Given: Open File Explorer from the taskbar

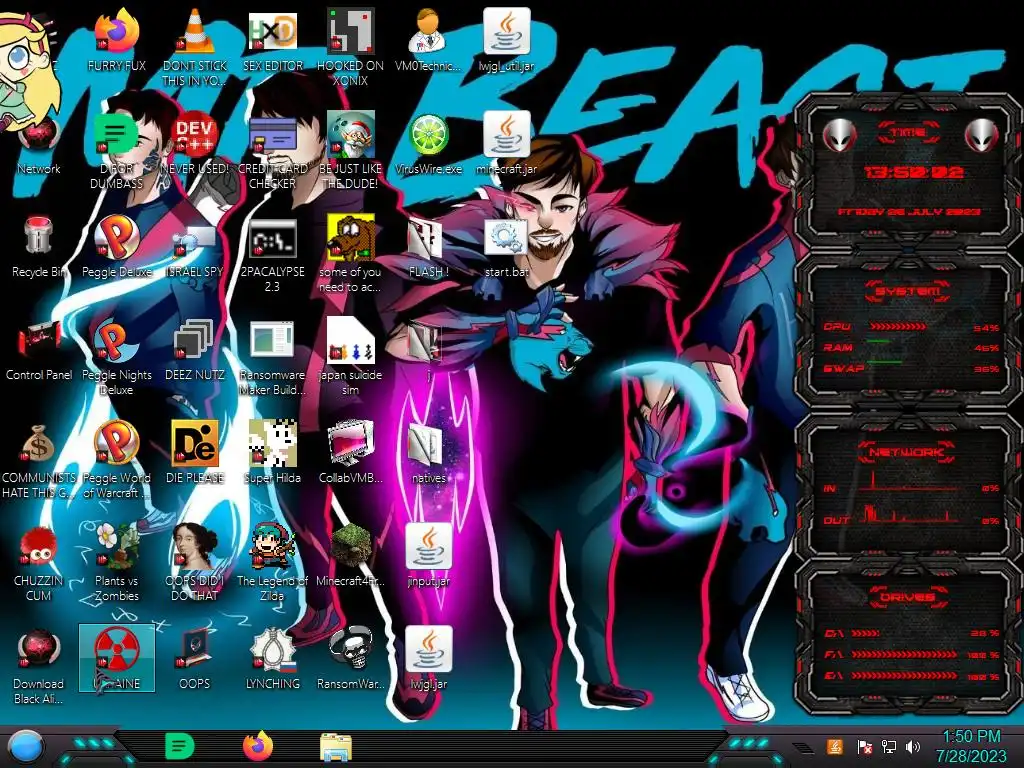Looking at the screenshot, I should click(x=336, y=747).
